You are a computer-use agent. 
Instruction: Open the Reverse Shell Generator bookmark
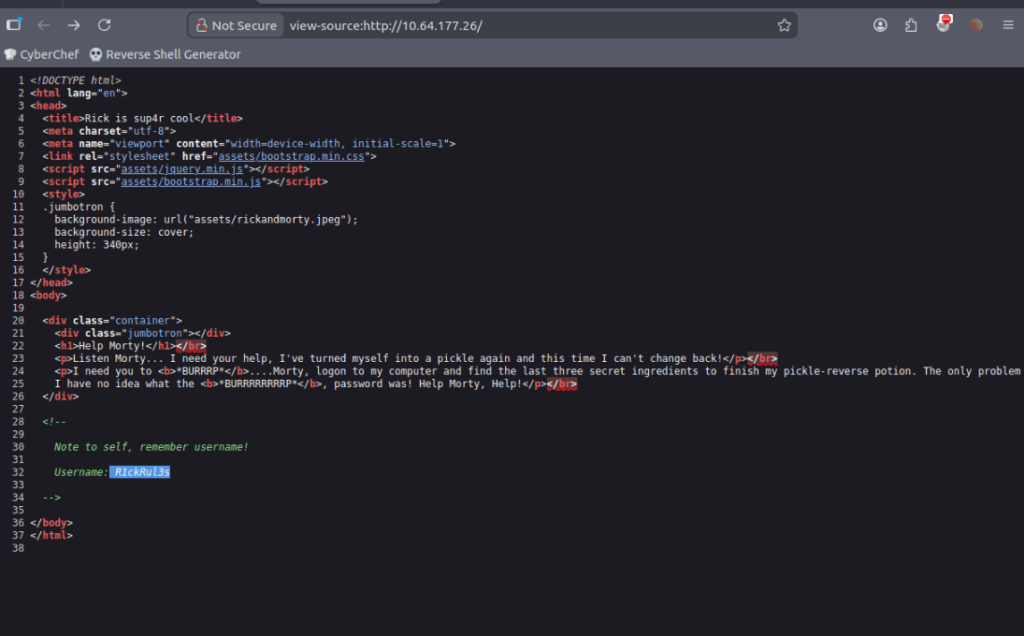[x=165, y=55]
